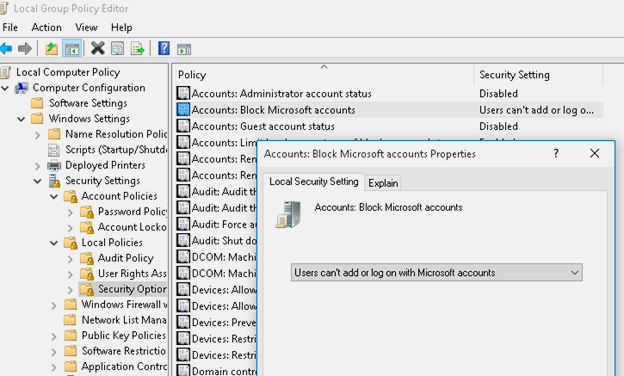Select the Account Lockout Policy tree item

[132, 227]
